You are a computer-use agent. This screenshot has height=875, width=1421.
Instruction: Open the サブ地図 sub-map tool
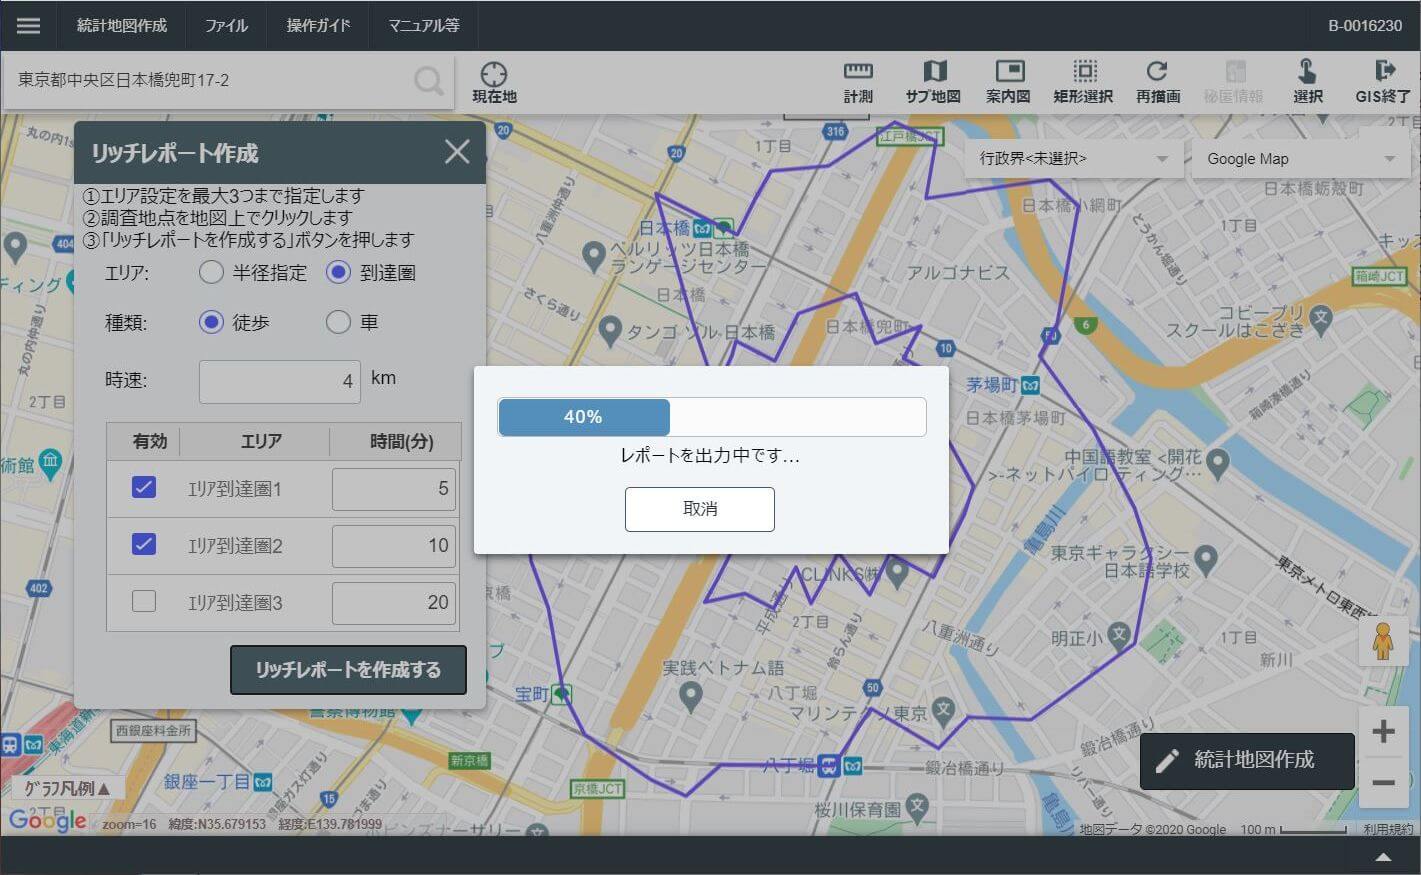tap(933, 80)
